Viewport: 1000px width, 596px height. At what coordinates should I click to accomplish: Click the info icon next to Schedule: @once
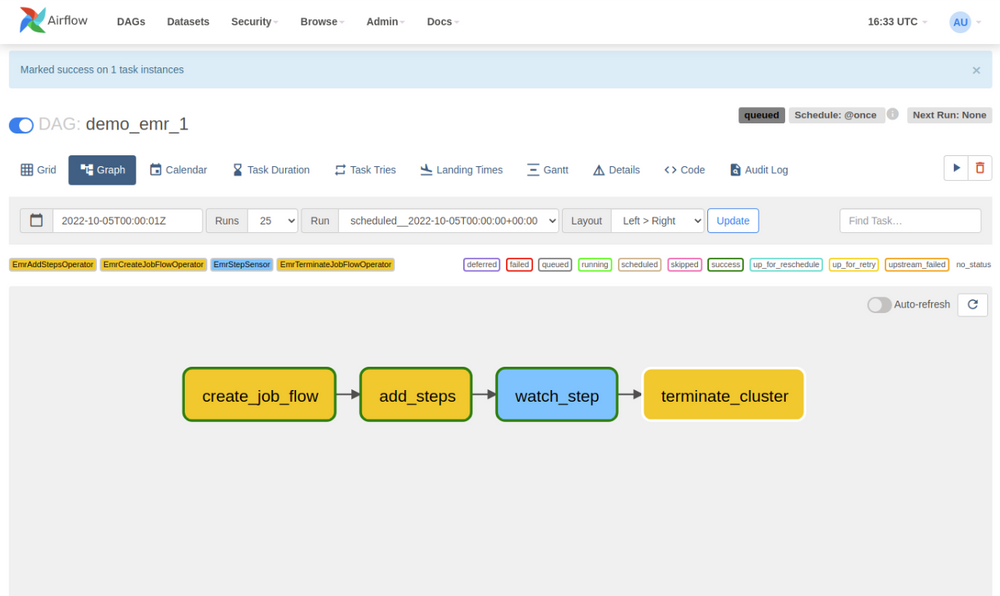coord(891,115)
